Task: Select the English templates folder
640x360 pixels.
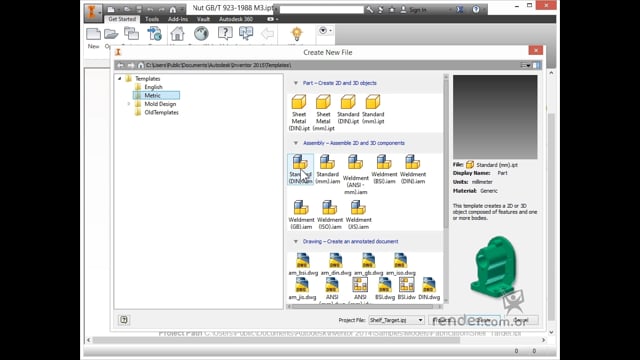Action: (x=153, y=87)
